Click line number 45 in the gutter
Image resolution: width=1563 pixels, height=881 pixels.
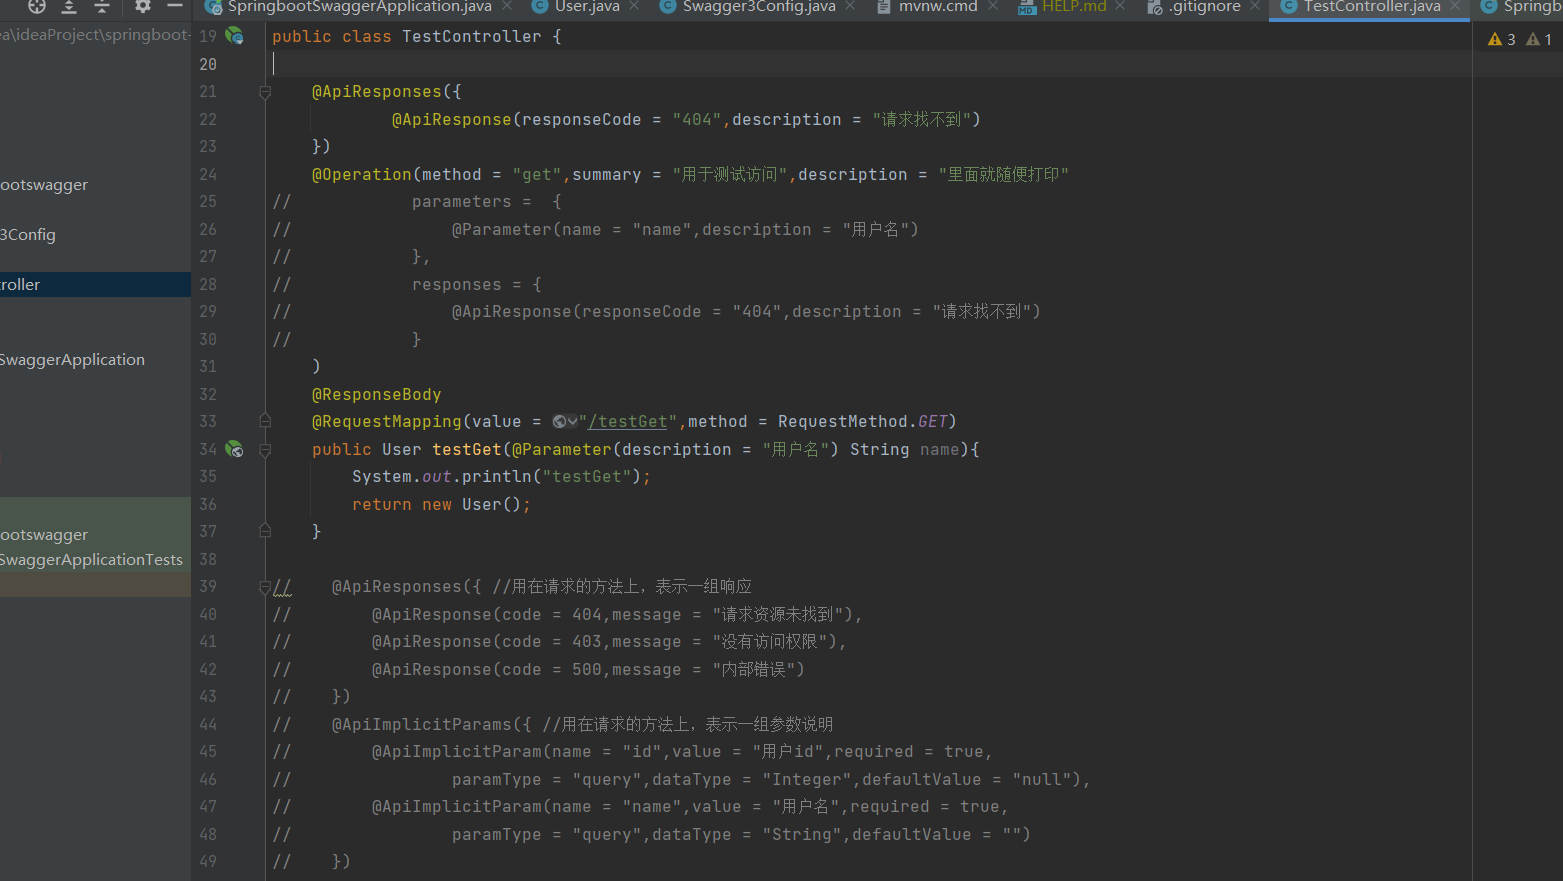[x=208, y=751]
